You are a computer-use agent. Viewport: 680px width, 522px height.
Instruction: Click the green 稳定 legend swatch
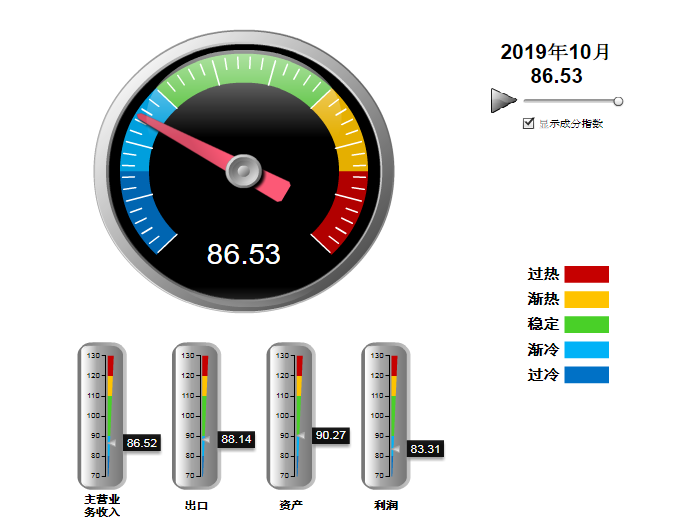point(586,325)
